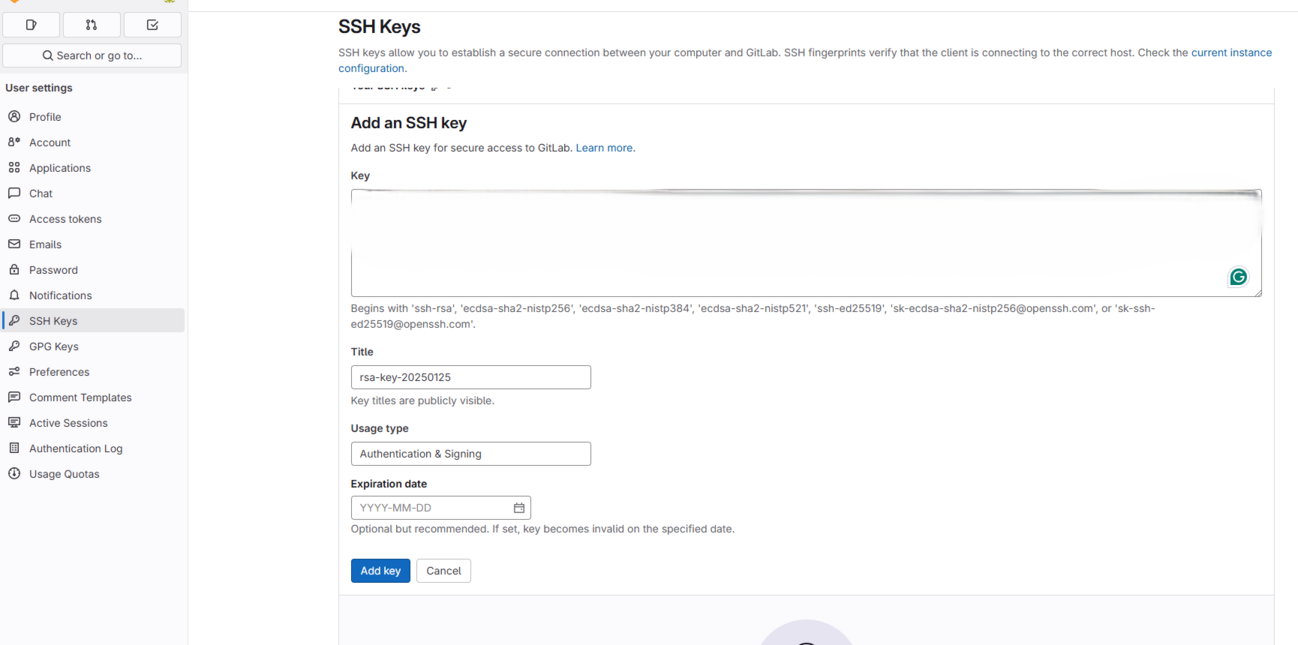Click the Expiration date YYYY-MM-DD field
This screenshot has height=645, width=1298.
coord(441,508)
